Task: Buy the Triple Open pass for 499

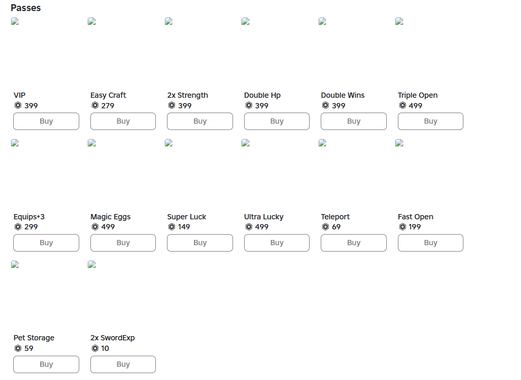Action: pos(430,121)
